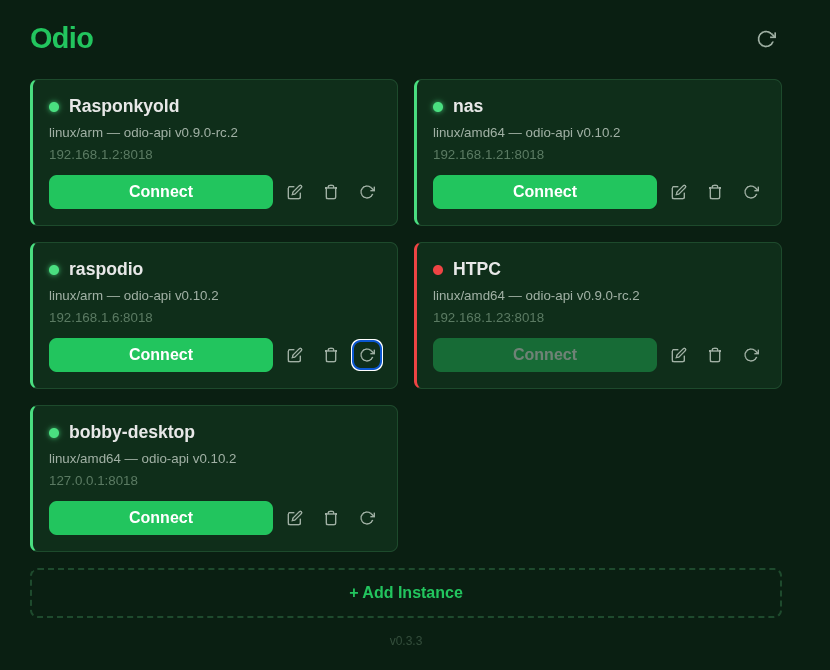Image resolution: width=830 pixels, height=670 pixels.
Task: Click the red status indicator on HTPC
Action: (437, 268)
